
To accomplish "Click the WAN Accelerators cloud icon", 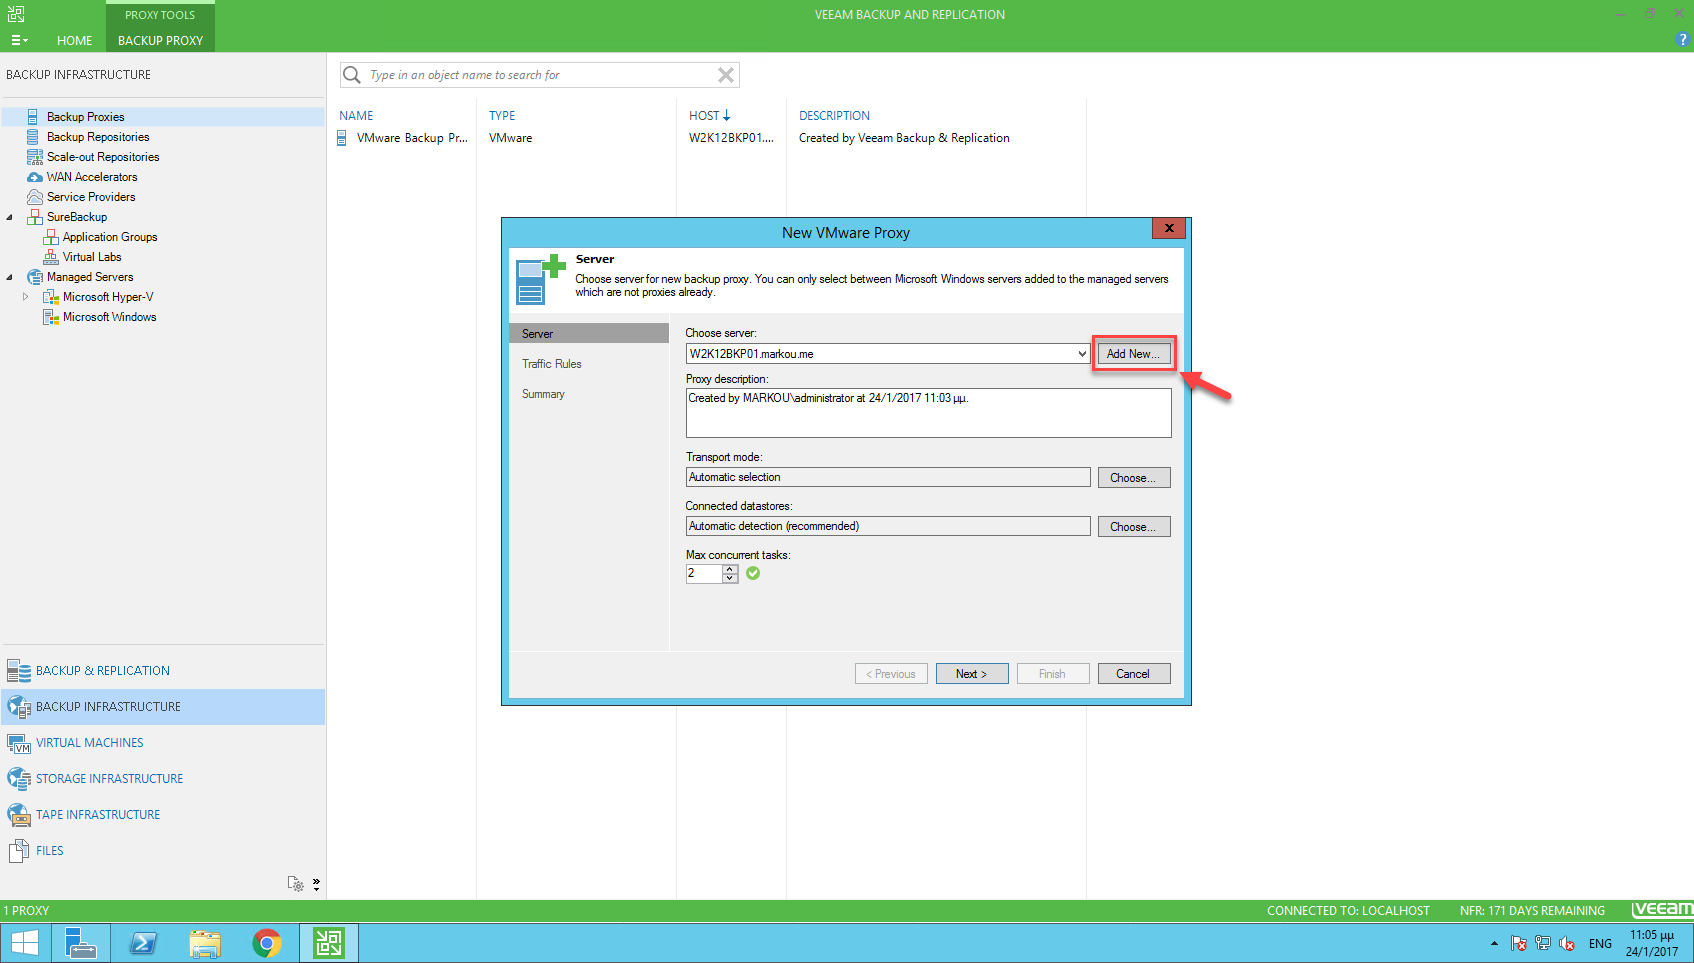I will (34, 177).
